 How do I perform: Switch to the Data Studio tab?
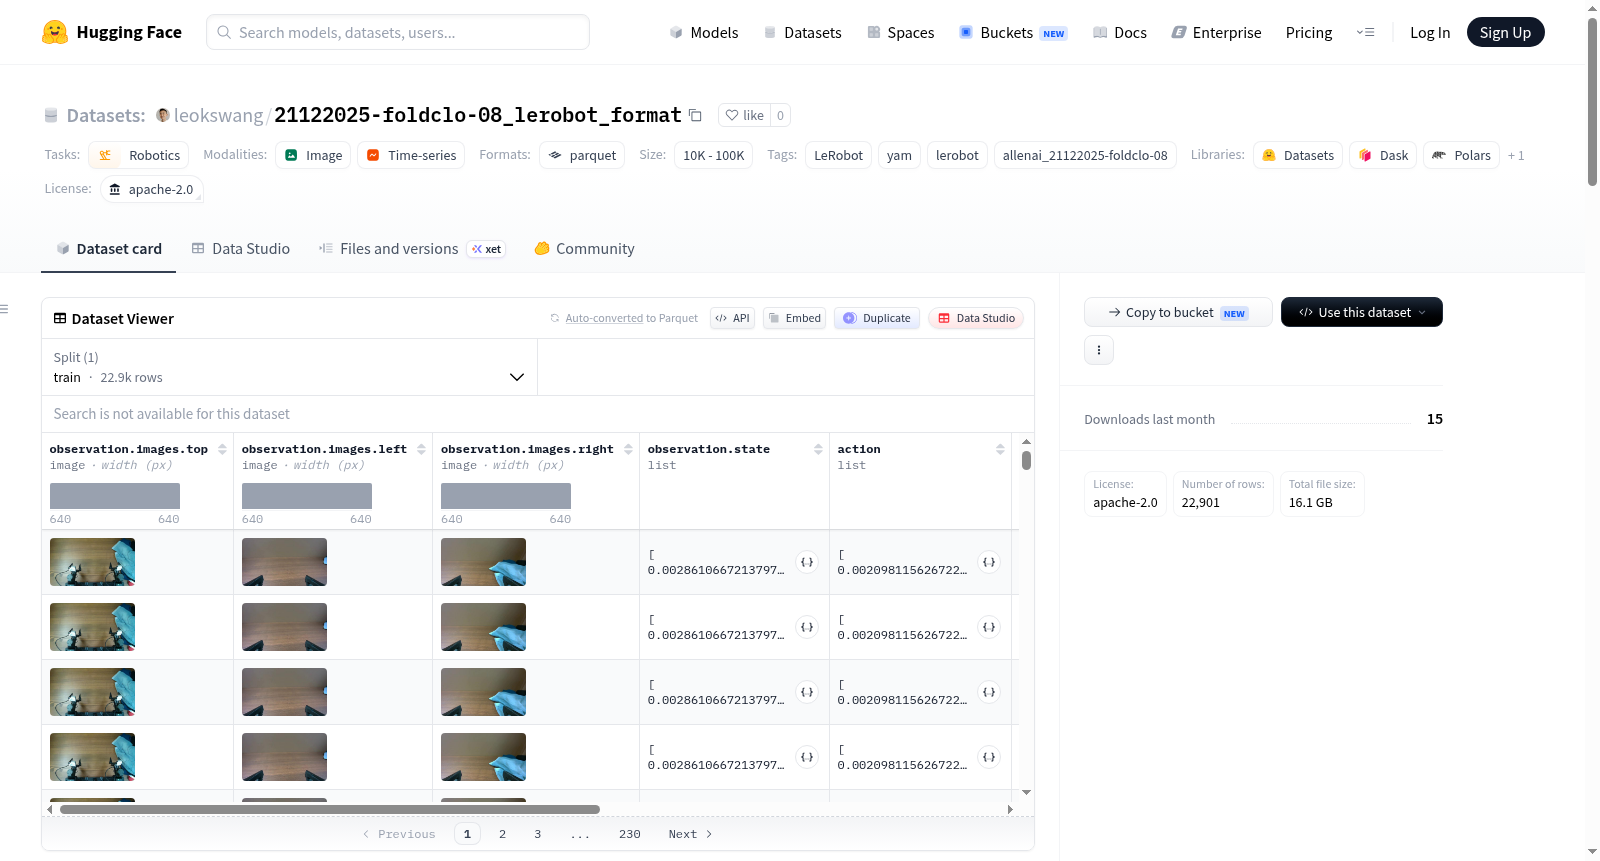pyautogui.click(x=240, y=248)
